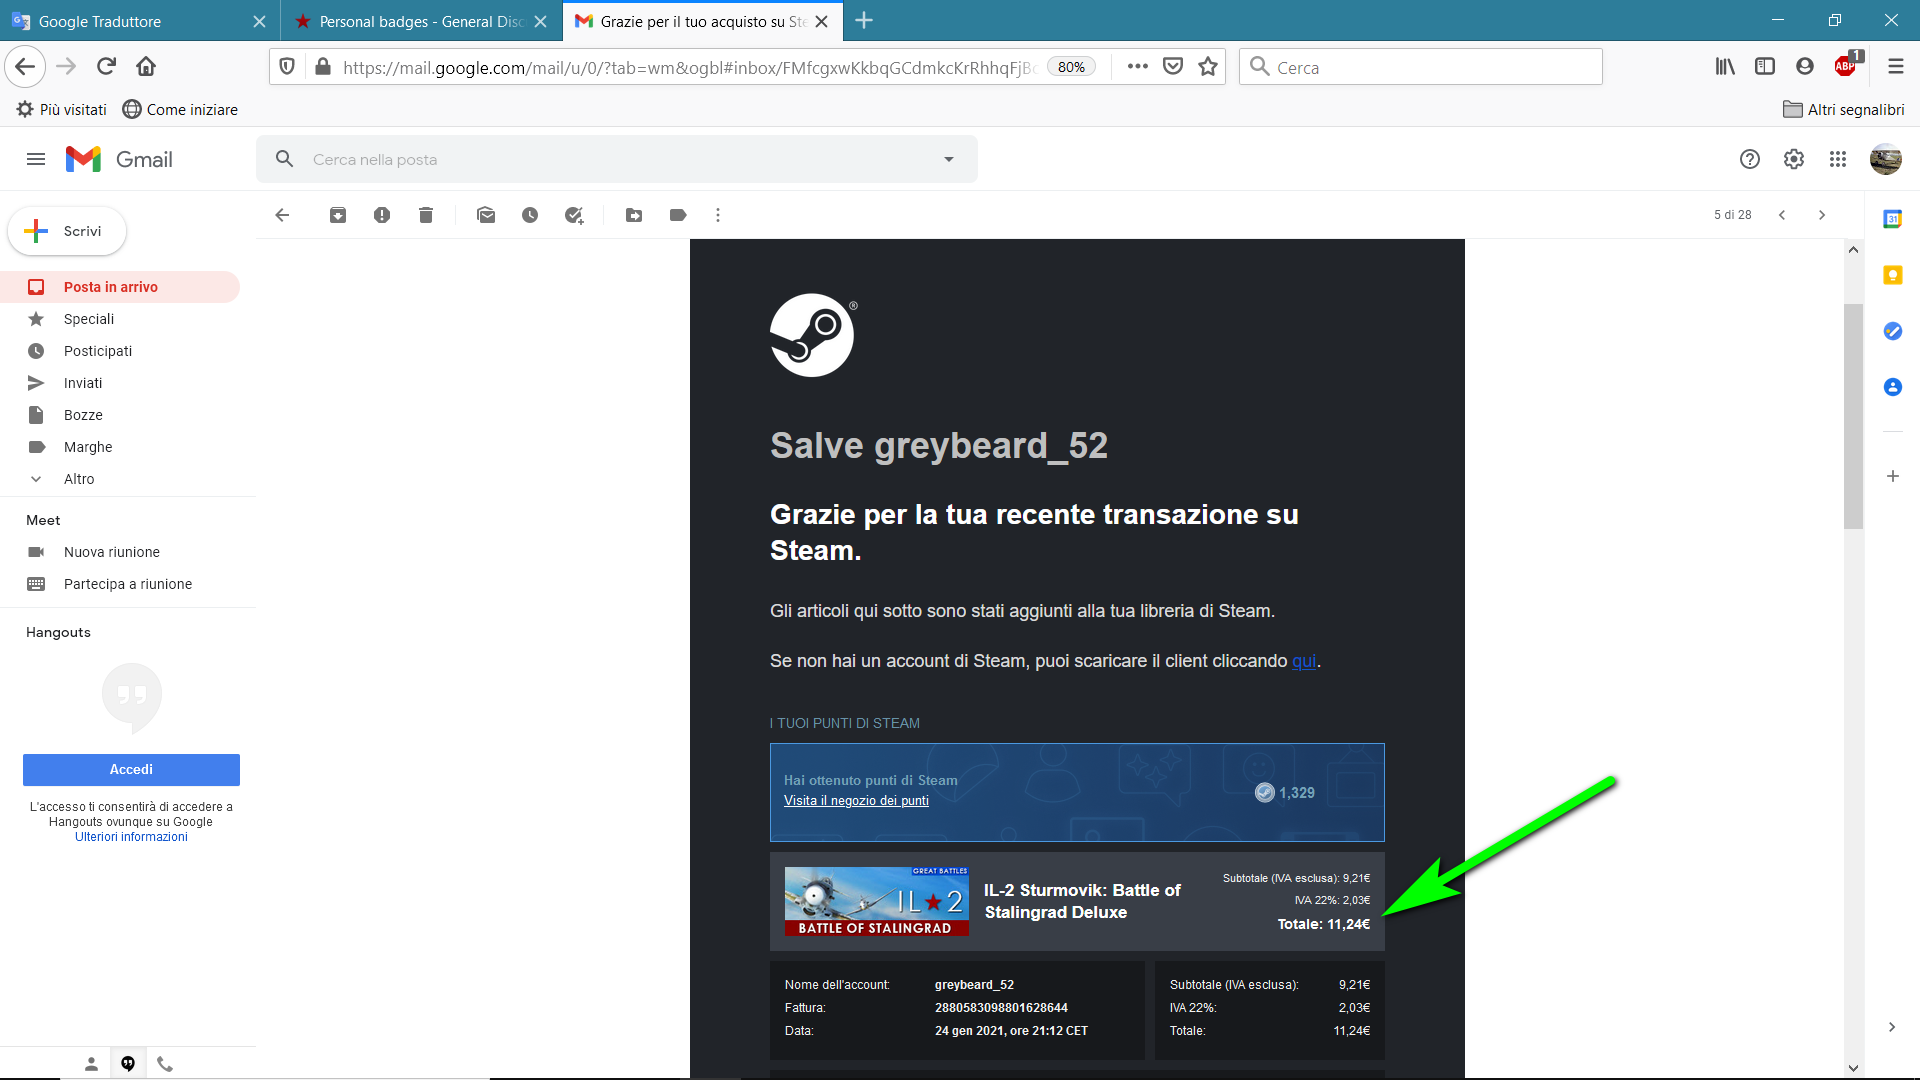This screenshot has height=1080, width=1920.
Task: Open the labels tag icon
Action: tap(678, 215)
